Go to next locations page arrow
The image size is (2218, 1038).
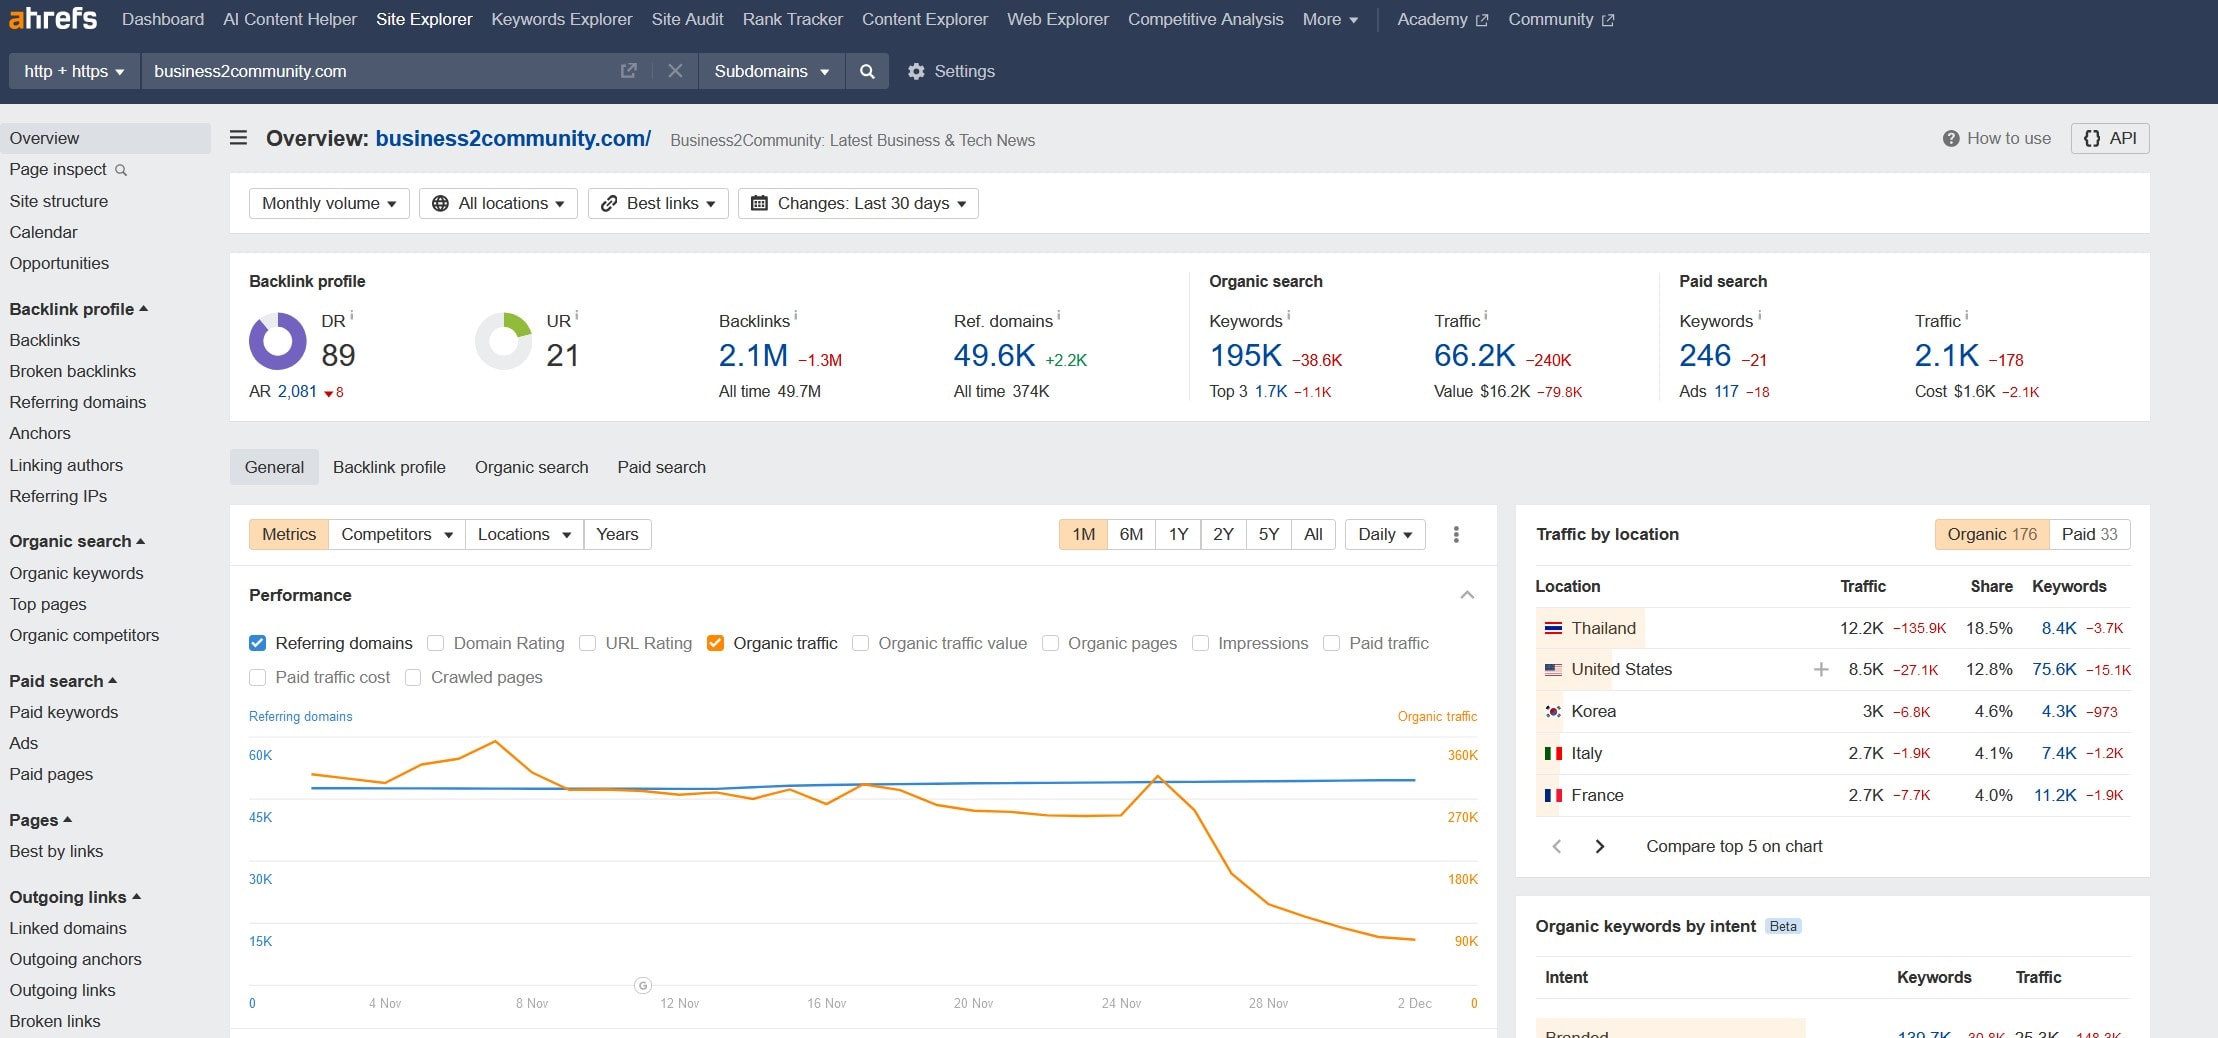click(1600, 846)
